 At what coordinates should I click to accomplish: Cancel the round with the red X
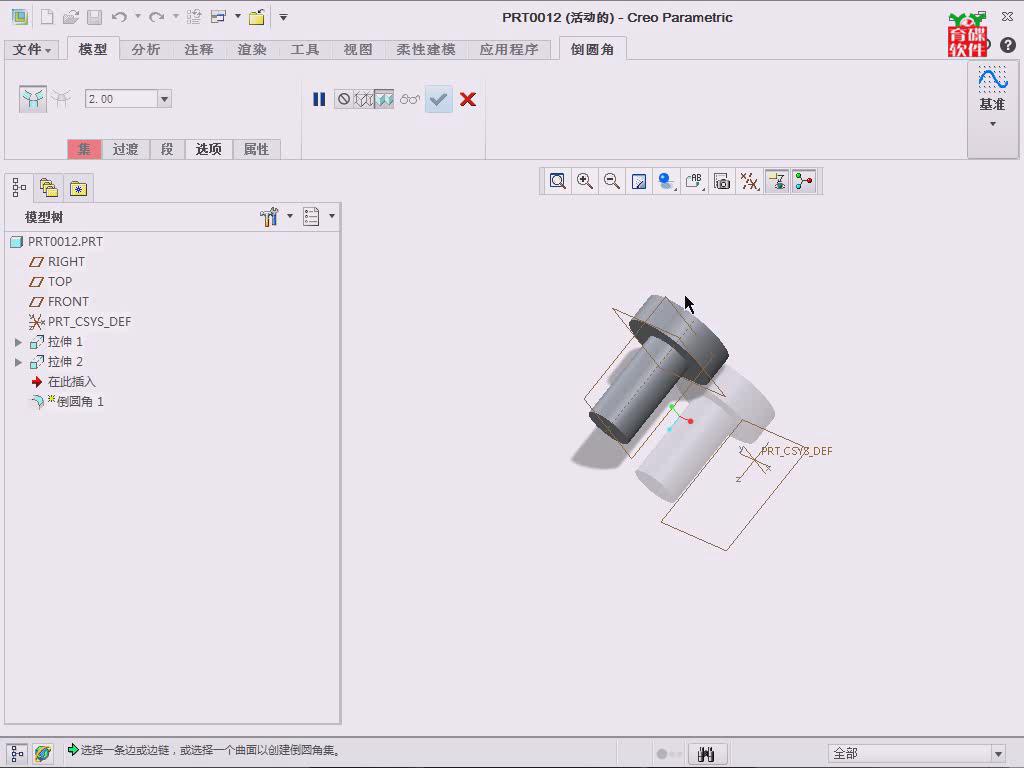pyautogui.click(x=468, y=99)
